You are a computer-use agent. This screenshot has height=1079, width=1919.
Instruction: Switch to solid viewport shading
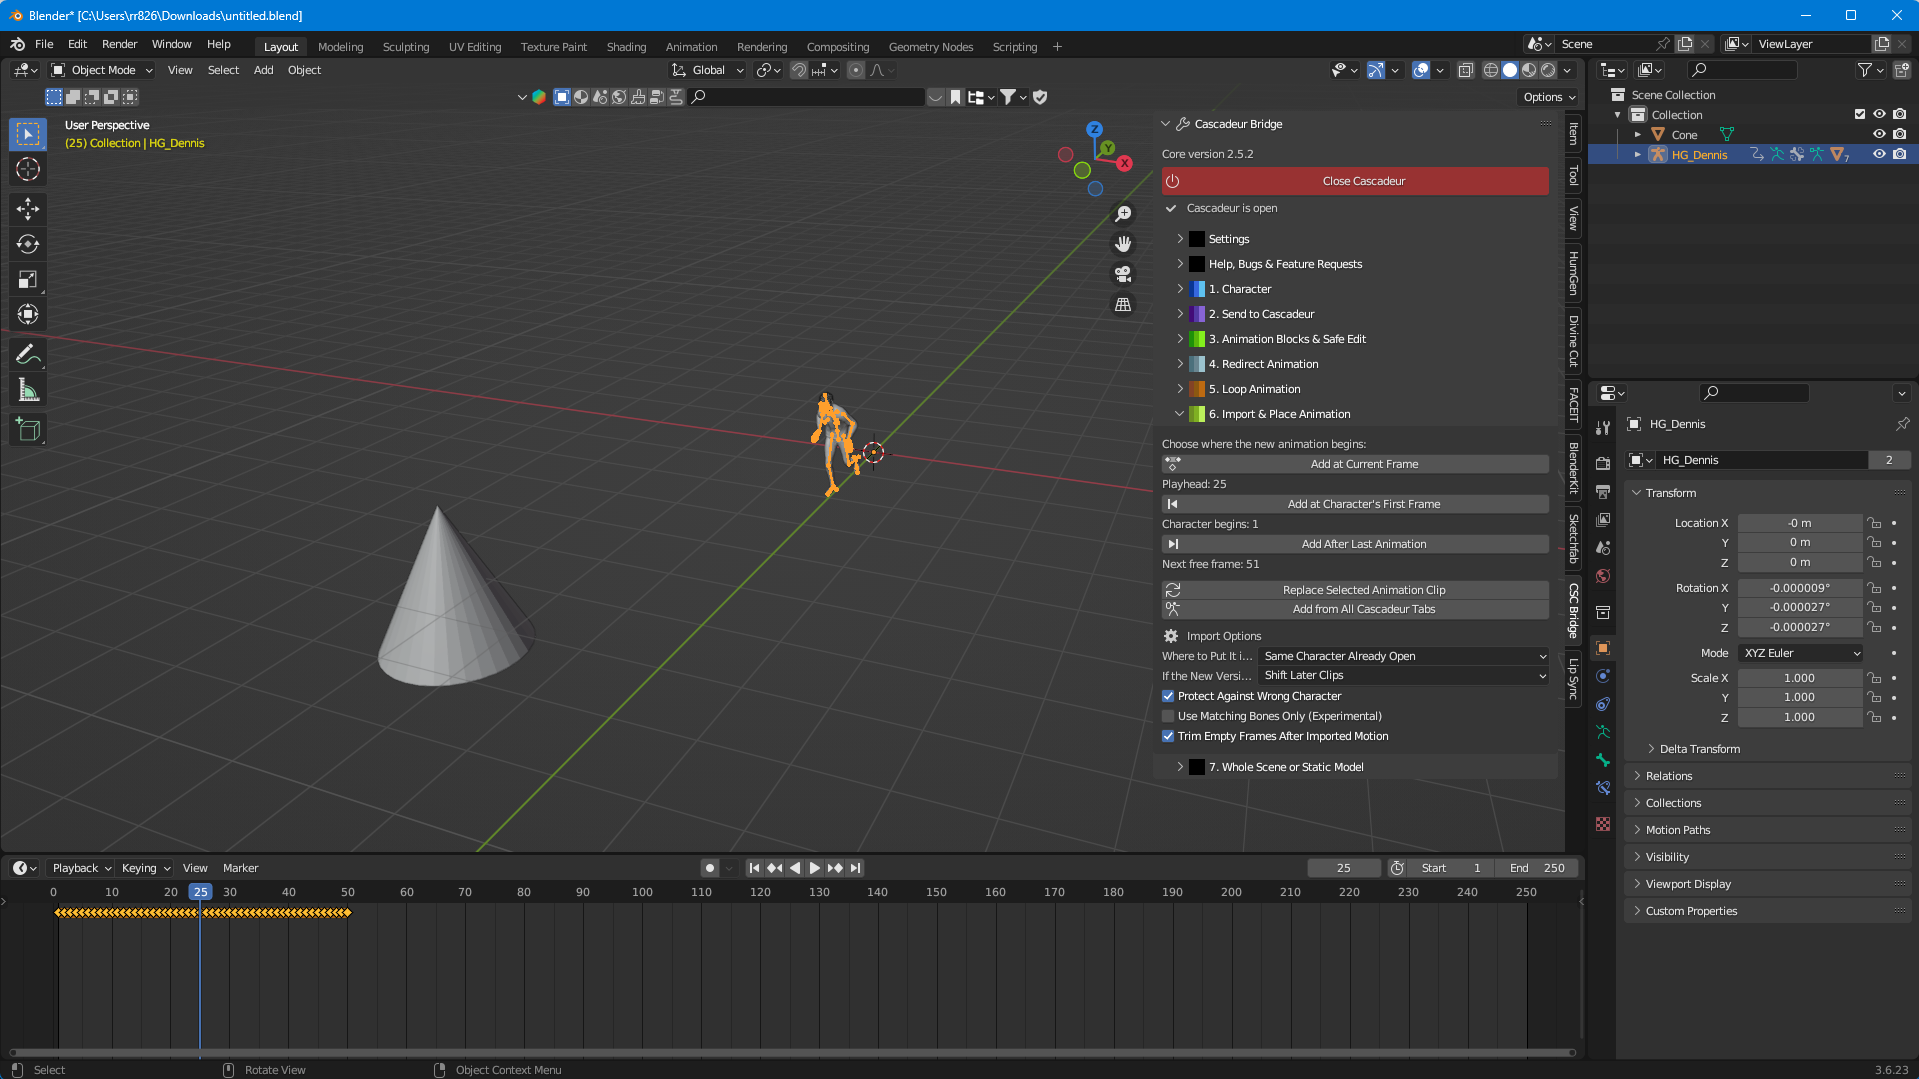1510,70
